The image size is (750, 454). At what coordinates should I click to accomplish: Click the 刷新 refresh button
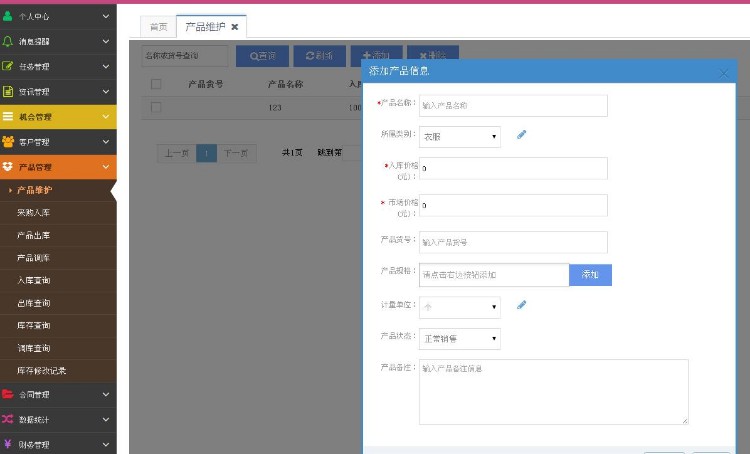320,56
